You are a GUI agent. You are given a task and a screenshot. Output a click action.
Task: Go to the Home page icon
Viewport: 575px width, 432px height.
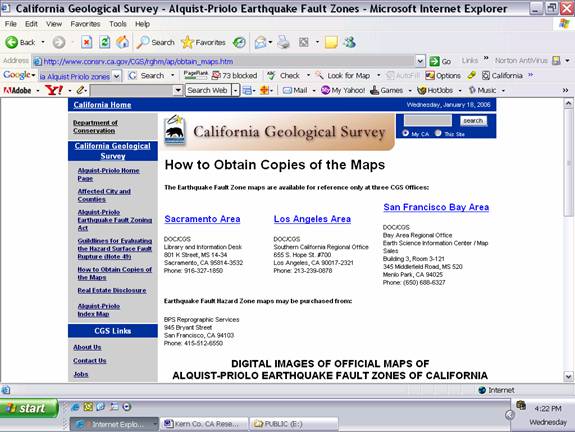coord(122,43)
